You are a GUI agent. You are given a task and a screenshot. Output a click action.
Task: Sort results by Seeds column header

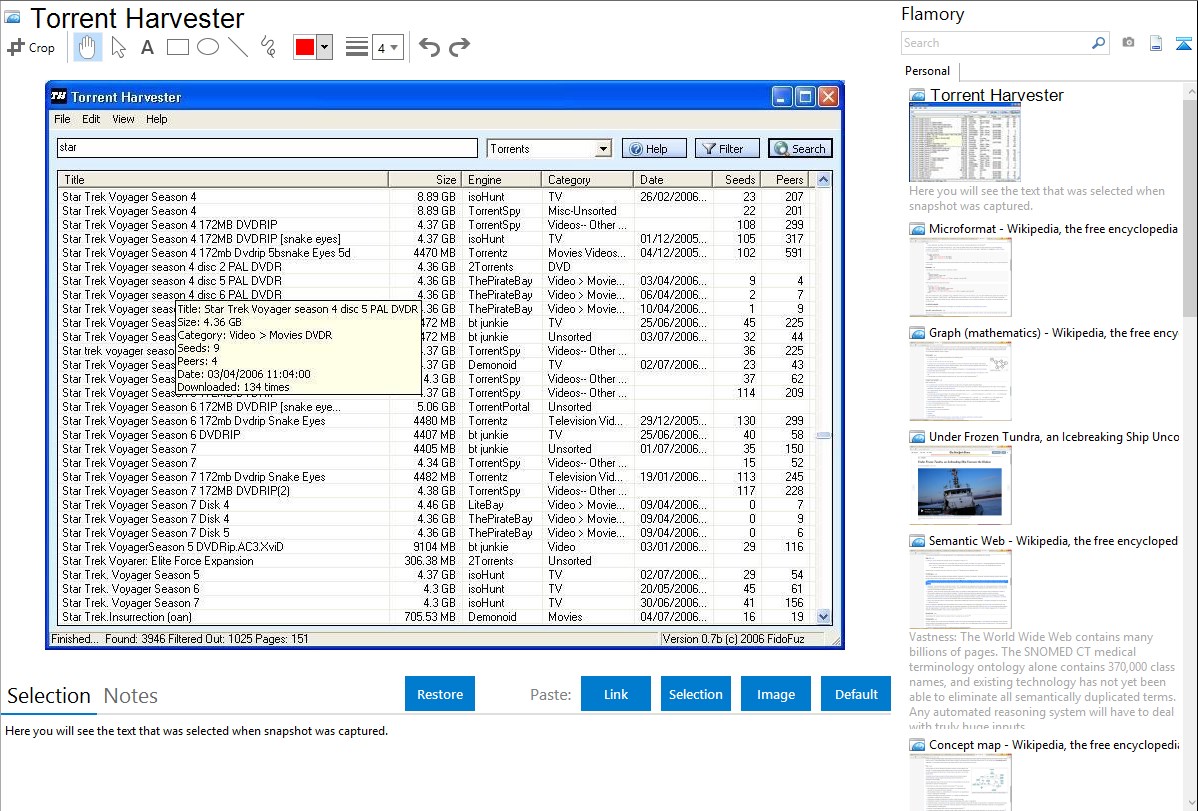(737, 180)
